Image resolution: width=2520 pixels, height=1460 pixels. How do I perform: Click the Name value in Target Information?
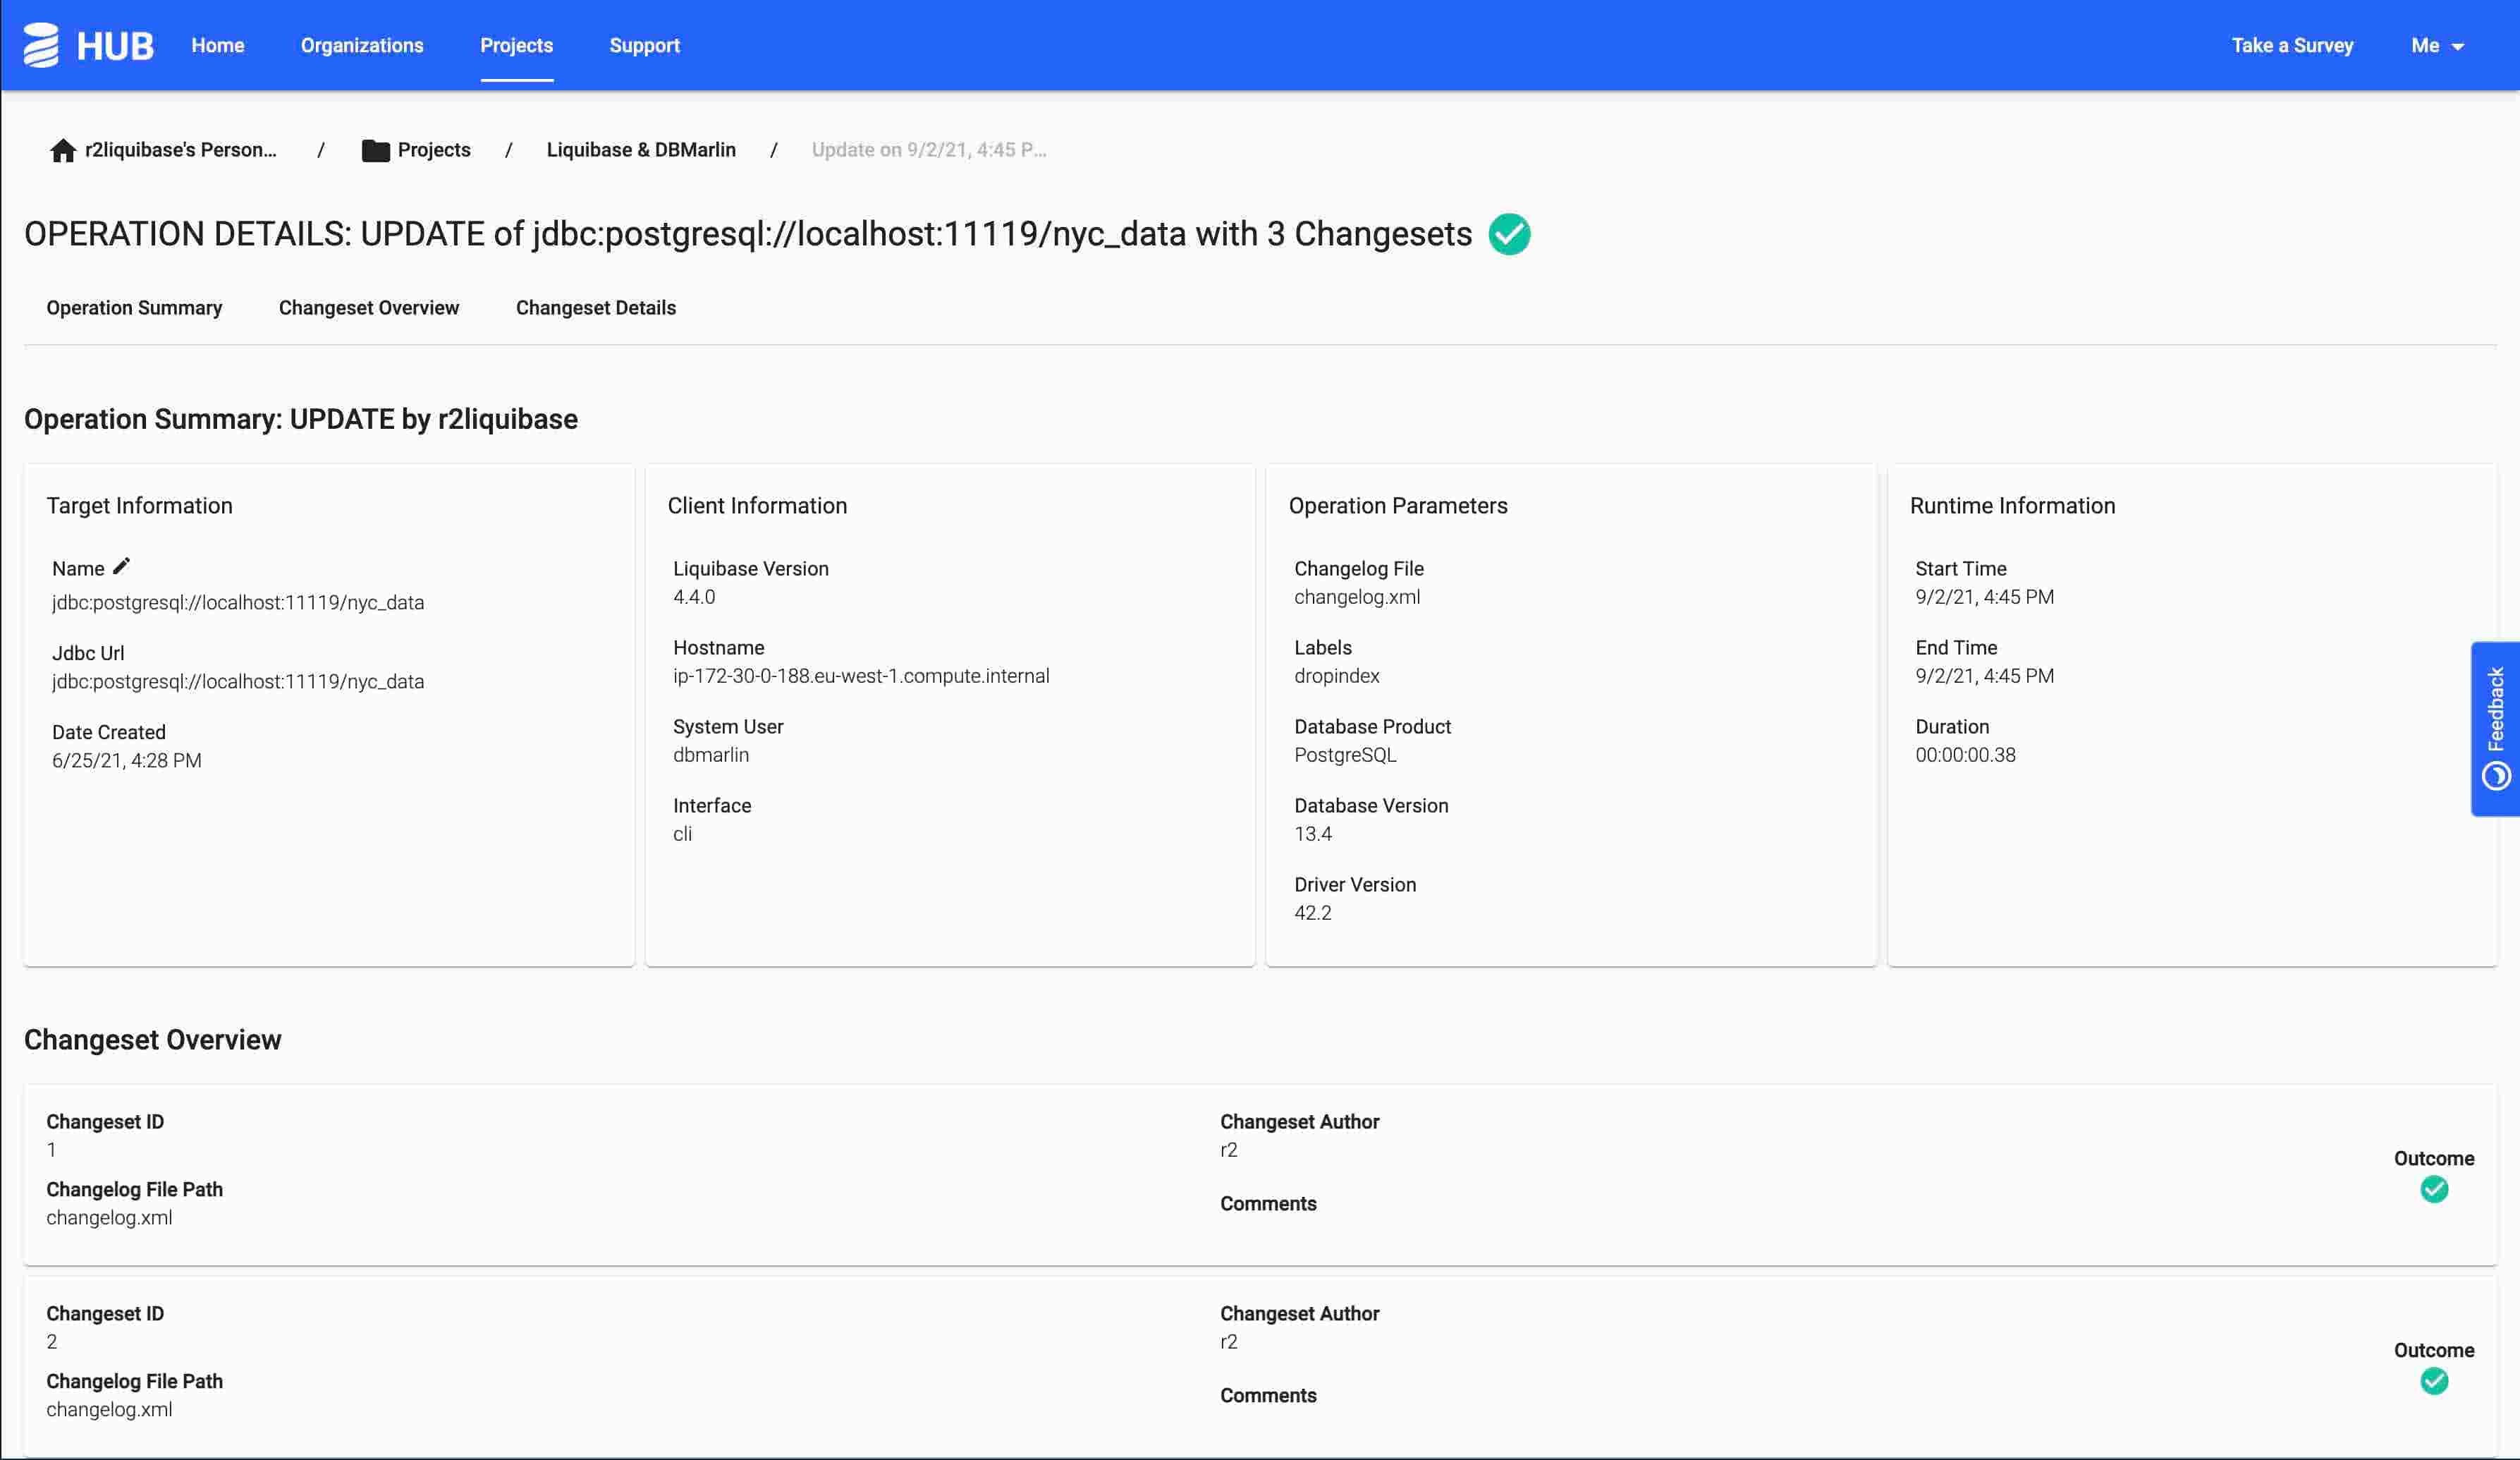(238, 603)
